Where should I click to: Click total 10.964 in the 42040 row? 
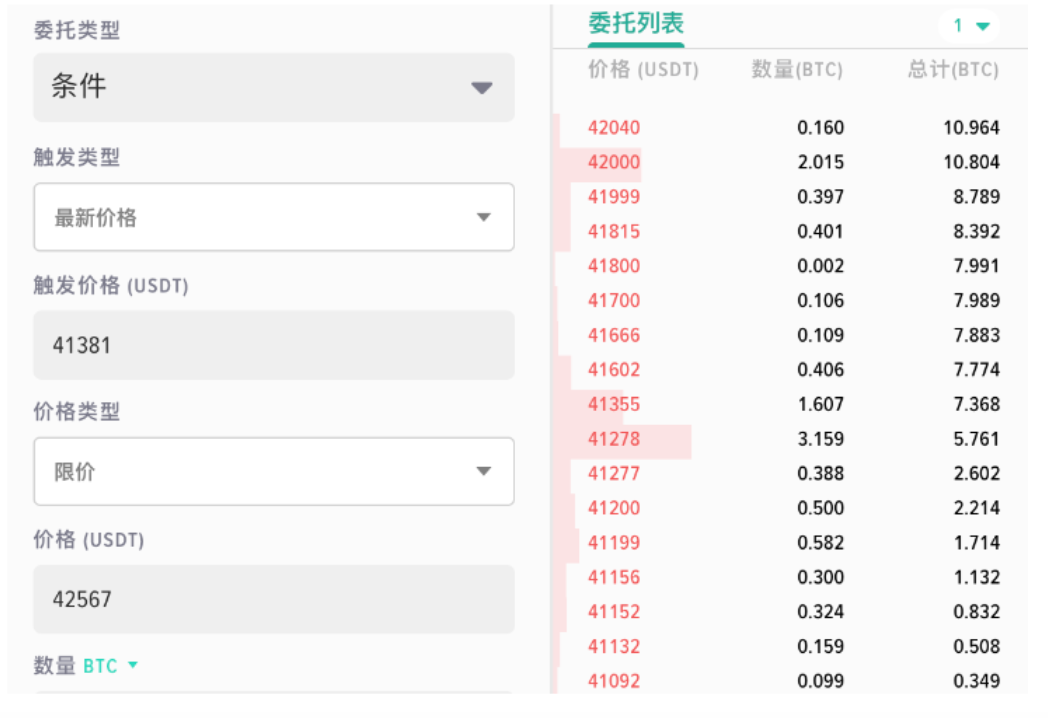[x=972, y=128]
